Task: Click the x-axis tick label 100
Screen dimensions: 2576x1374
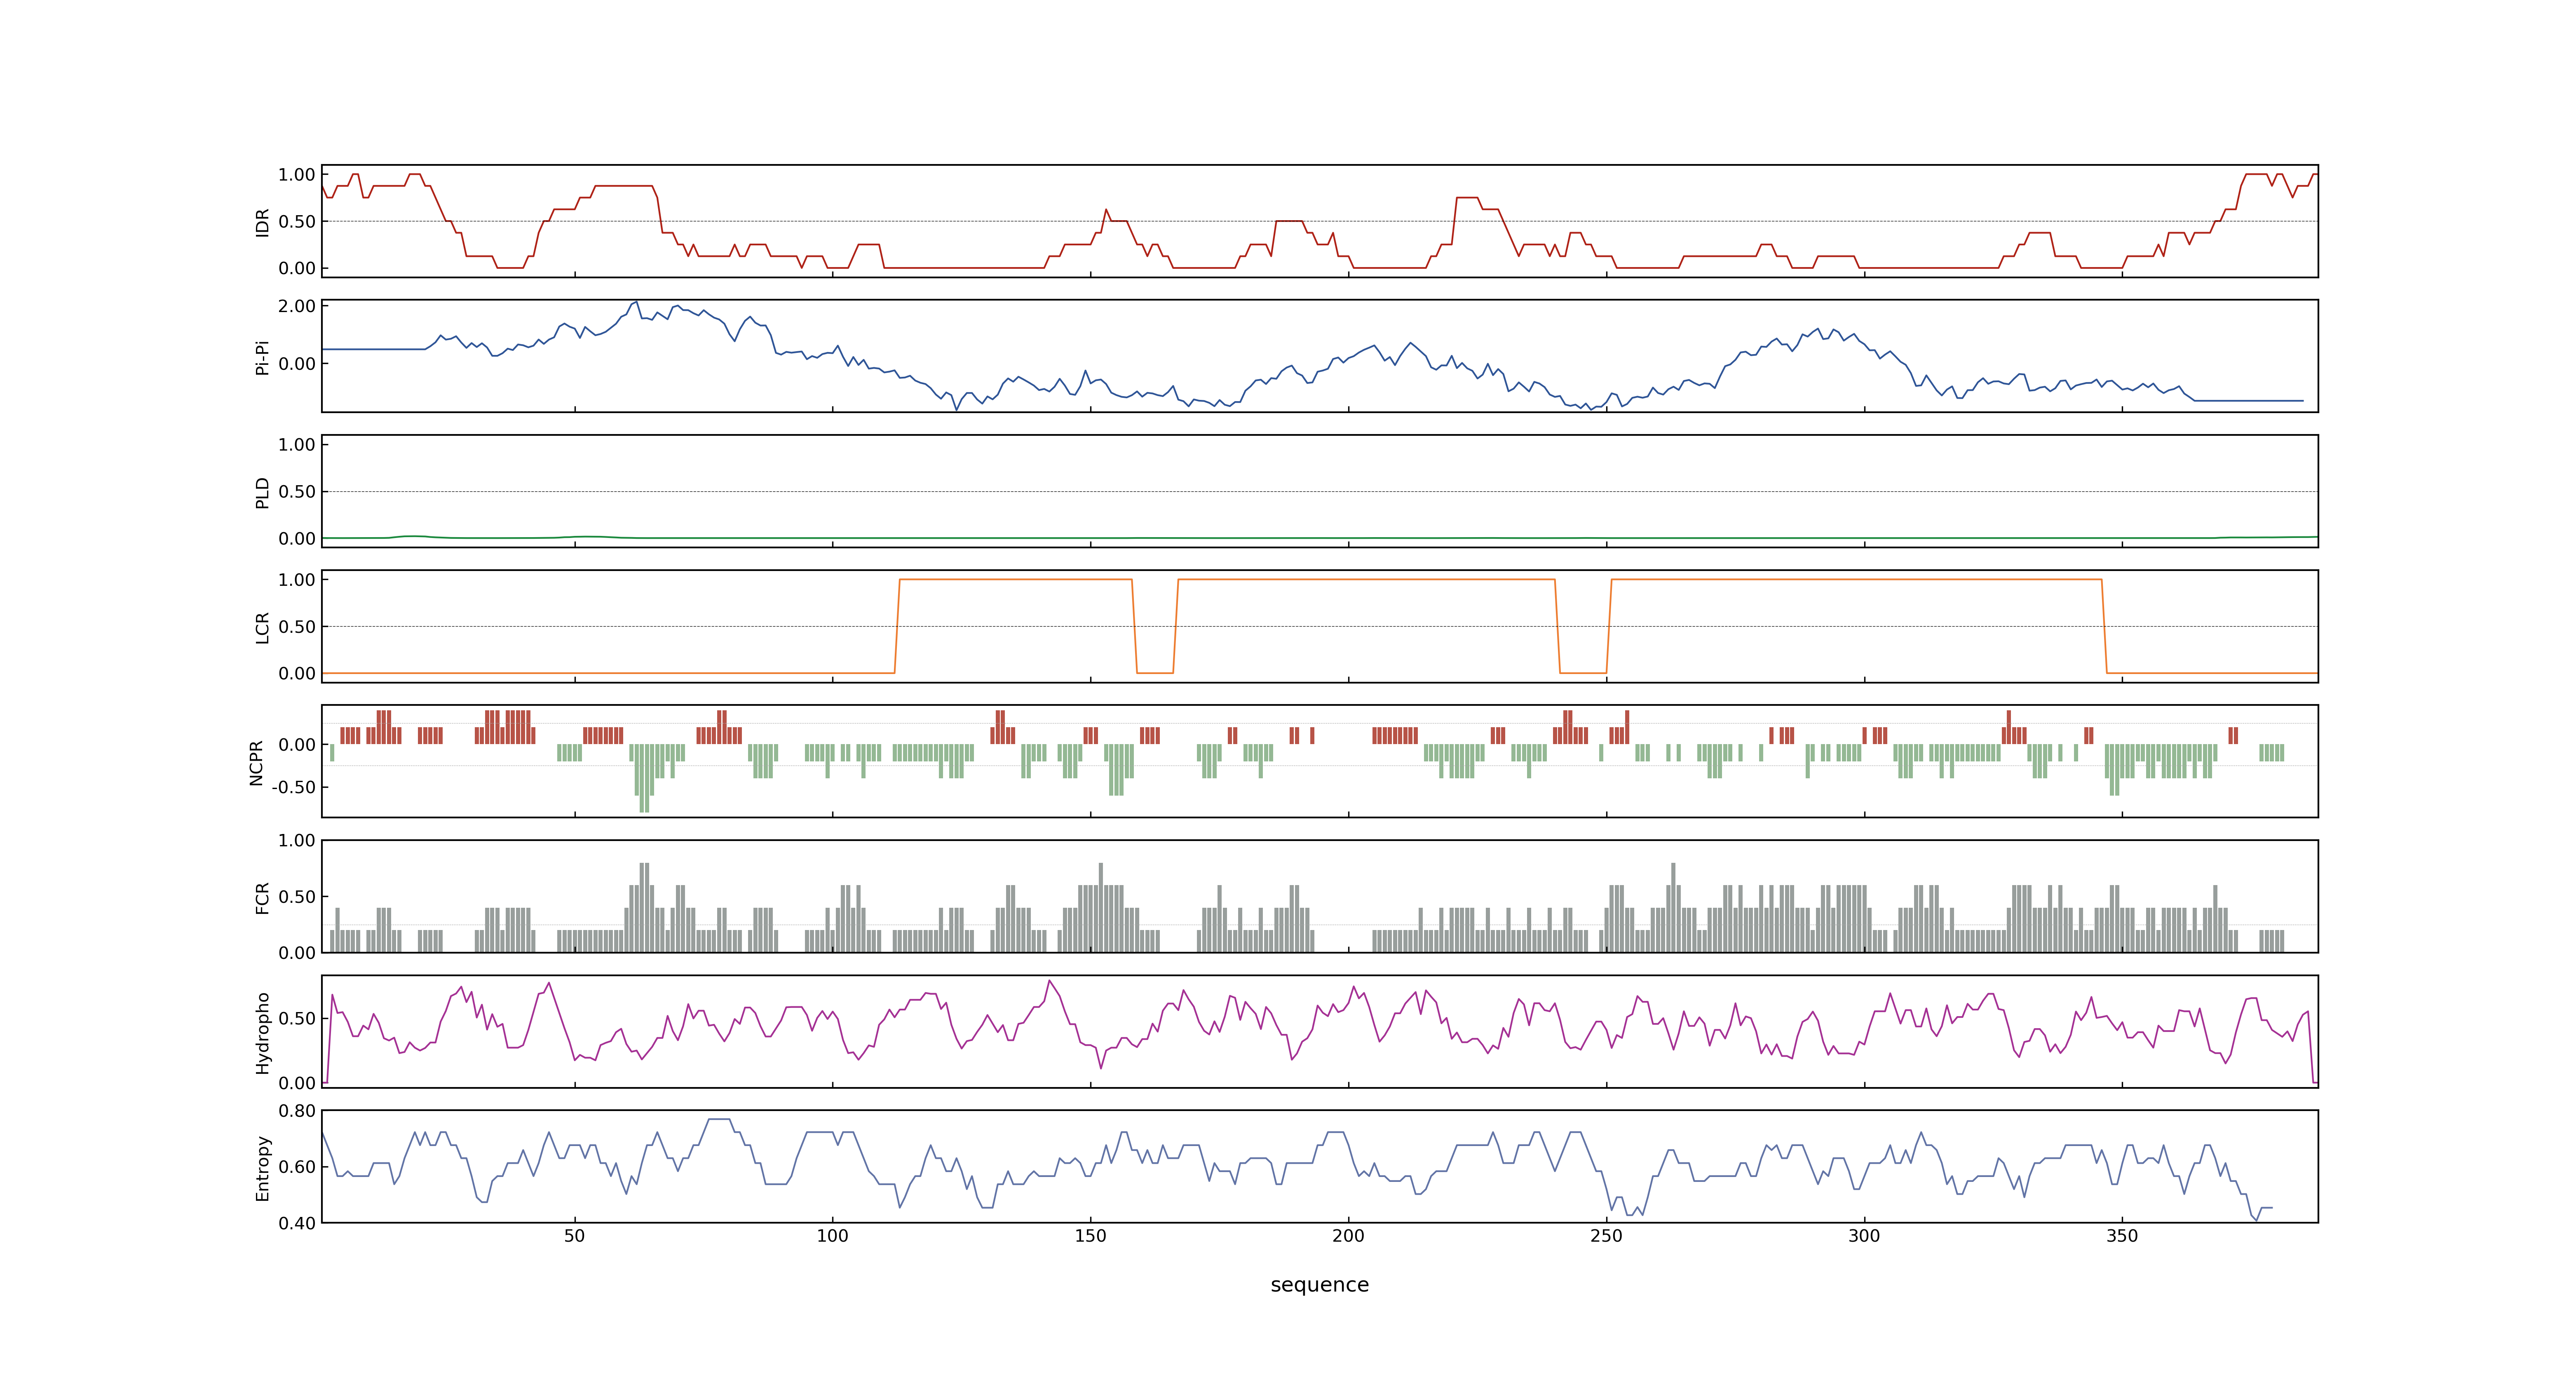Action: coord(832,1236)
